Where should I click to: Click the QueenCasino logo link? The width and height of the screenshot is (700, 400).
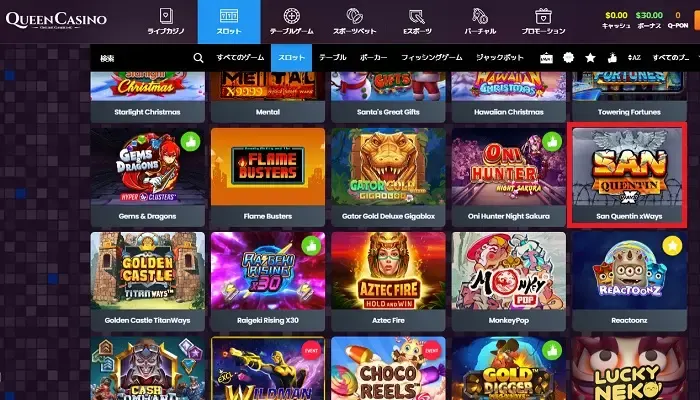tap(56, 20)
